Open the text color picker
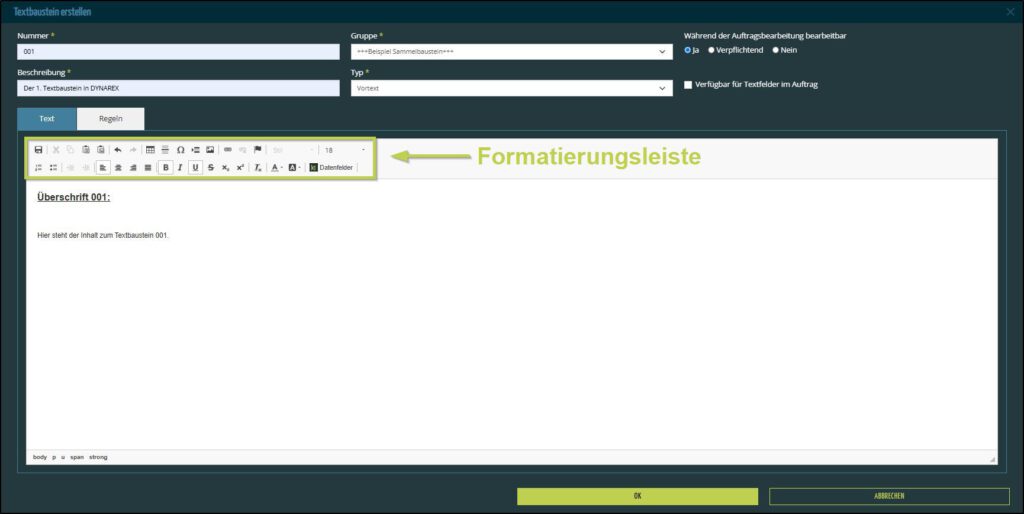1024x514 pixels. point(276,168)
